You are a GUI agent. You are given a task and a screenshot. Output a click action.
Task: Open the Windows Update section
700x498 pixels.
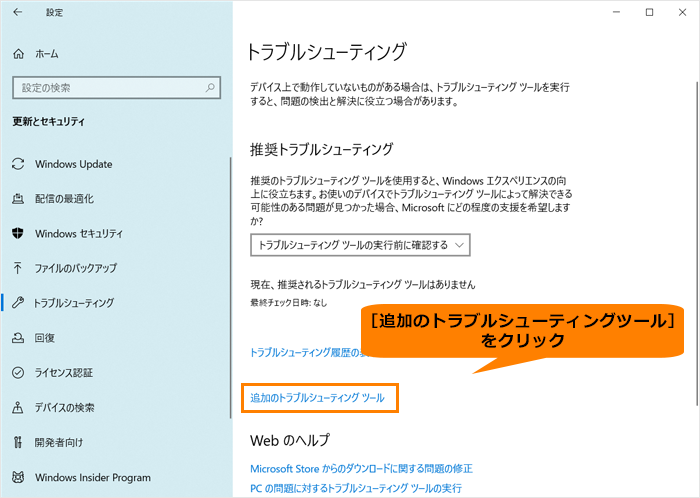coord(74,164)
